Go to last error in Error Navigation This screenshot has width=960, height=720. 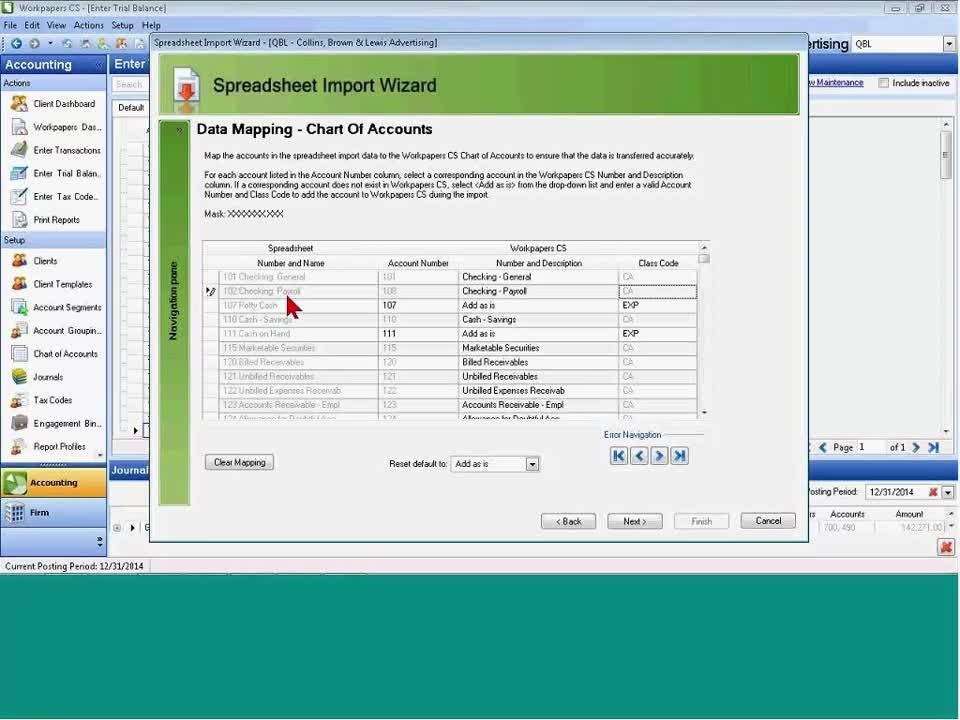click(x=680, y=456)
